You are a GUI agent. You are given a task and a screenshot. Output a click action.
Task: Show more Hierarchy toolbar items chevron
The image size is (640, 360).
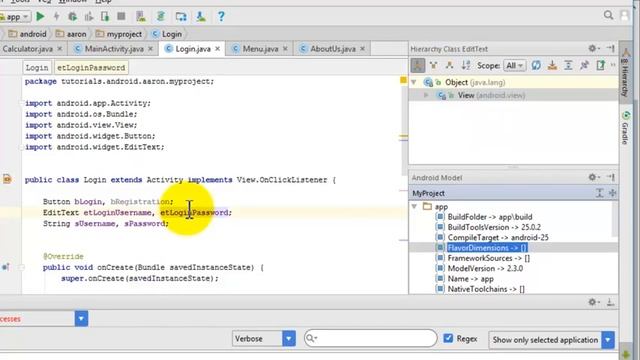(613, 65)
